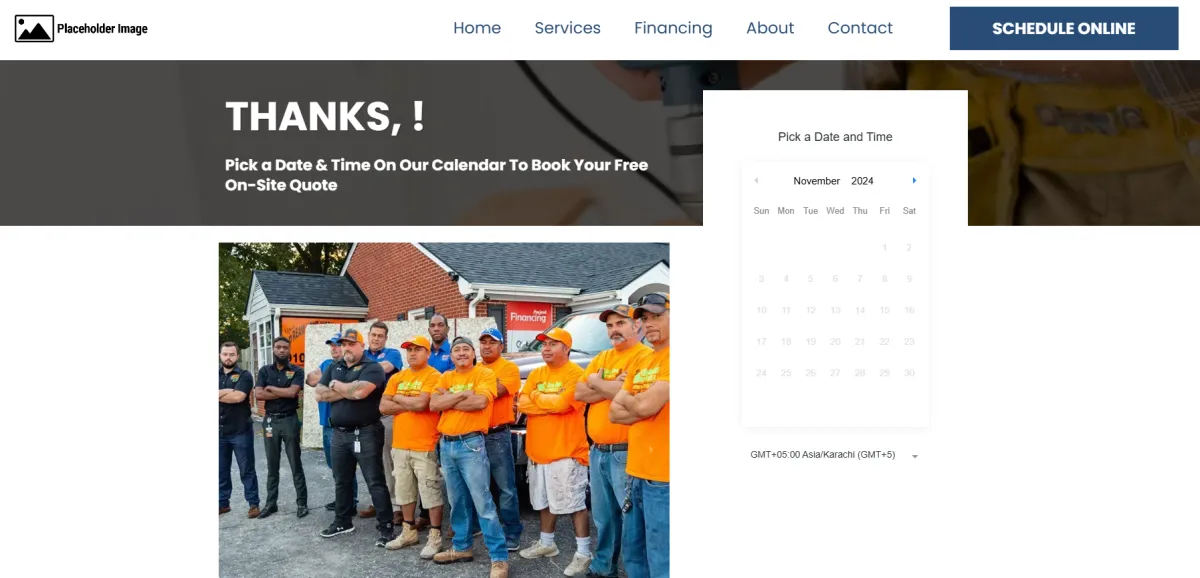The width and height of the screenshot is (1200, 578).
Task: Click the team group photo
Action: point(444,410)
